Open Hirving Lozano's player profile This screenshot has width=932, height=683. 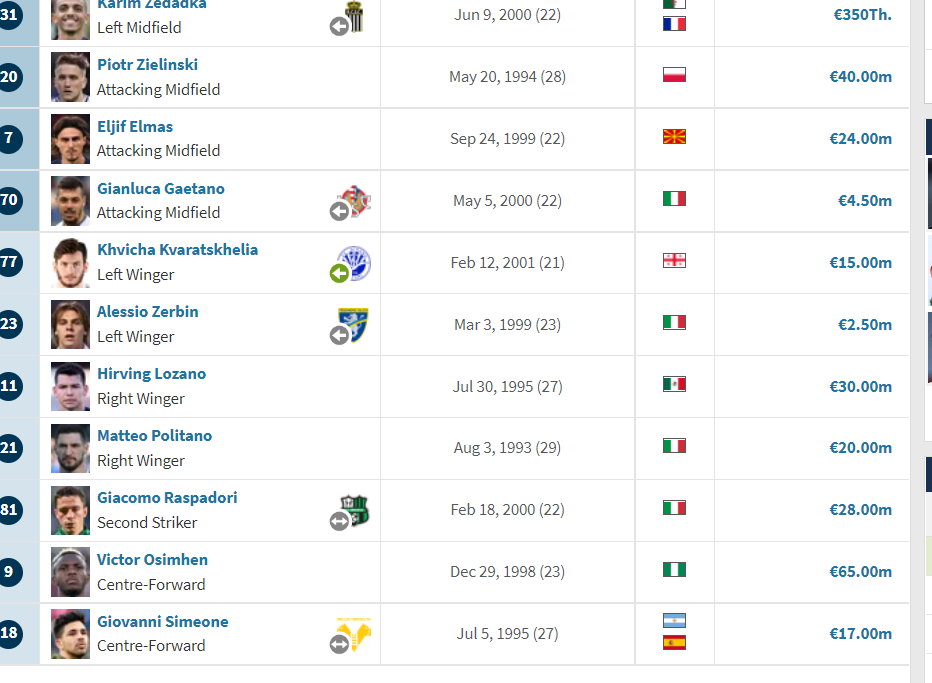click(152, 373)
